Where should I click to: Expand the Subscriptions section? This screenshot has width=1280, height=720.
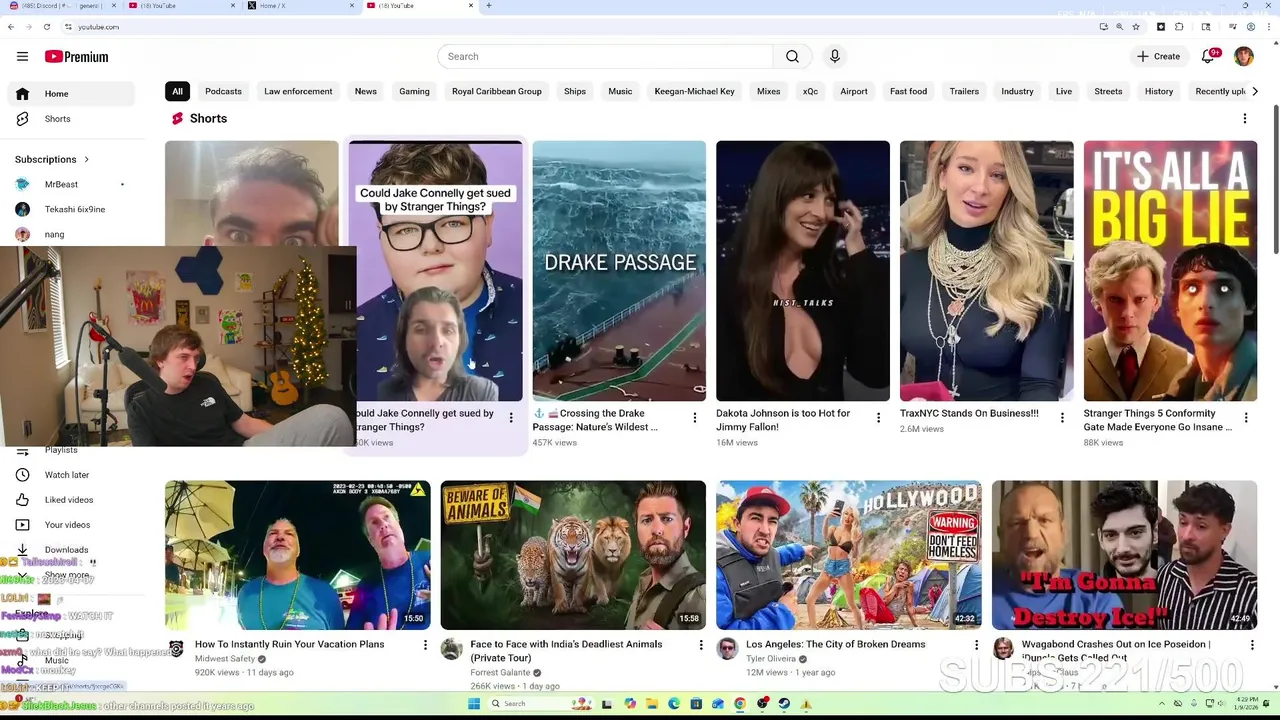pyautogui.click(x=52, y=160)
